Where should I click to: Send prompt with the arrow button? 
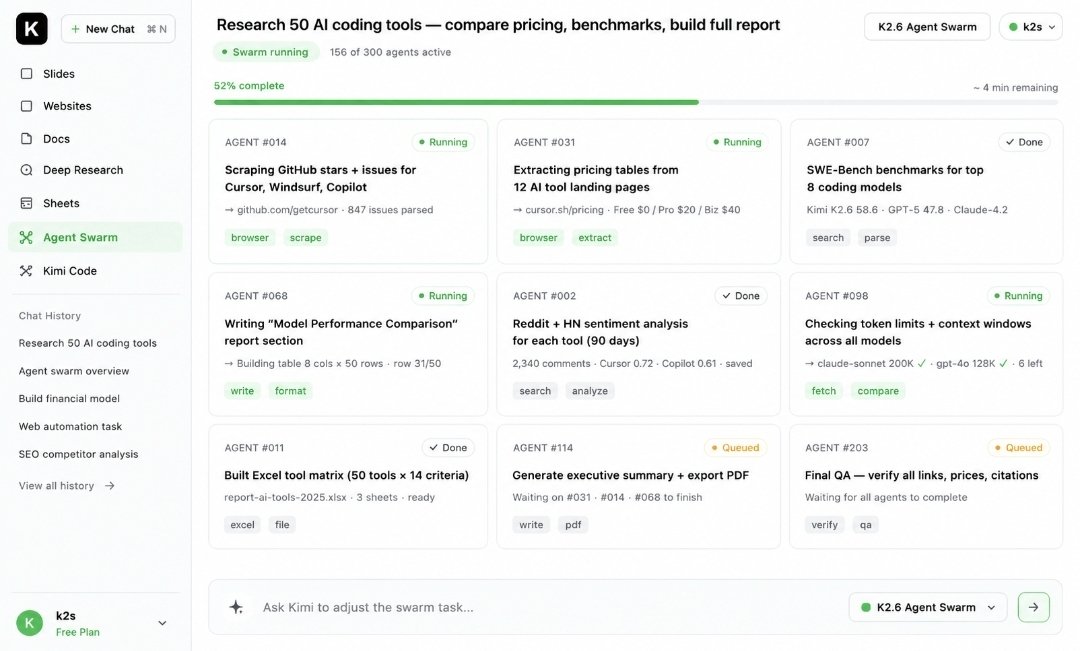tap(1033, 607)
